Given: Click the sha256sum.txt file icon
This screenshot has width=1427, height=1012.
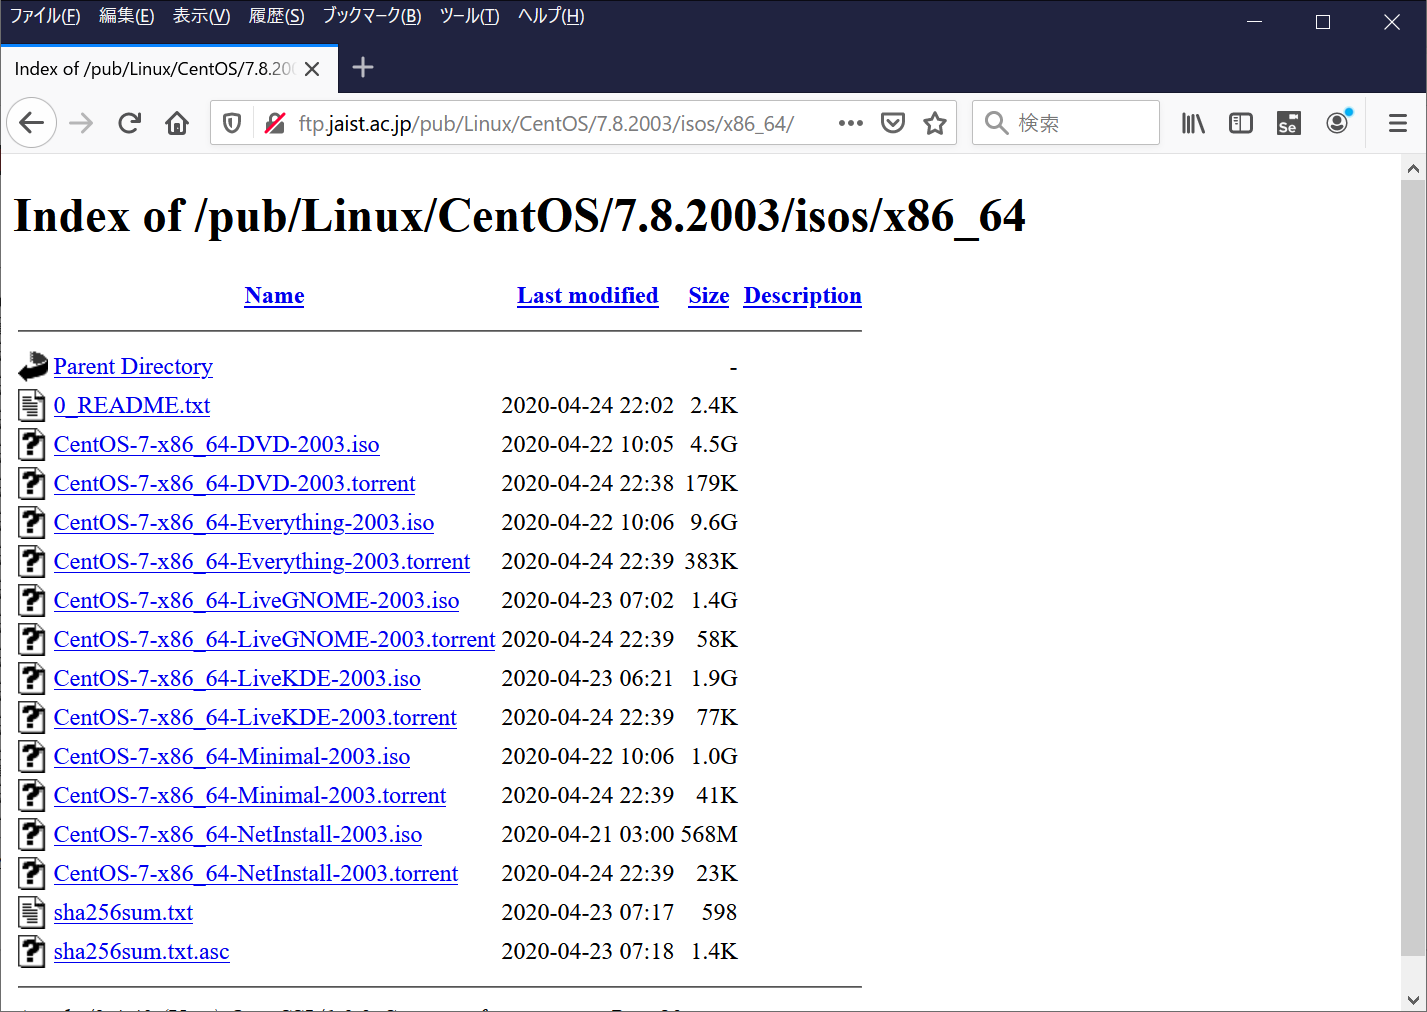Looking at the screenshot, I should (x=32, y=912).
